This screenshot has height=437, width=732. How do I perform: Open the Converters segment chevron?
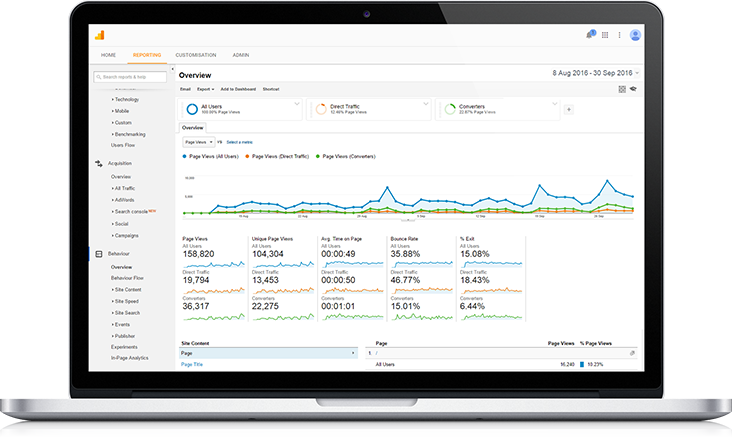point(555,104)
